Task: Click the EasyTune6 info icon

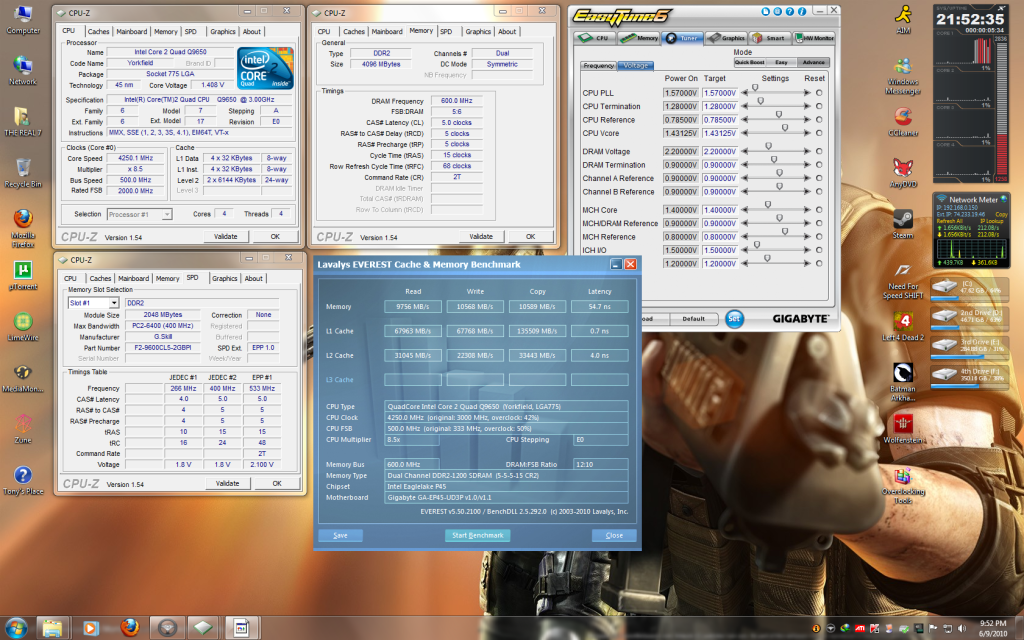Action: [801, 11]
